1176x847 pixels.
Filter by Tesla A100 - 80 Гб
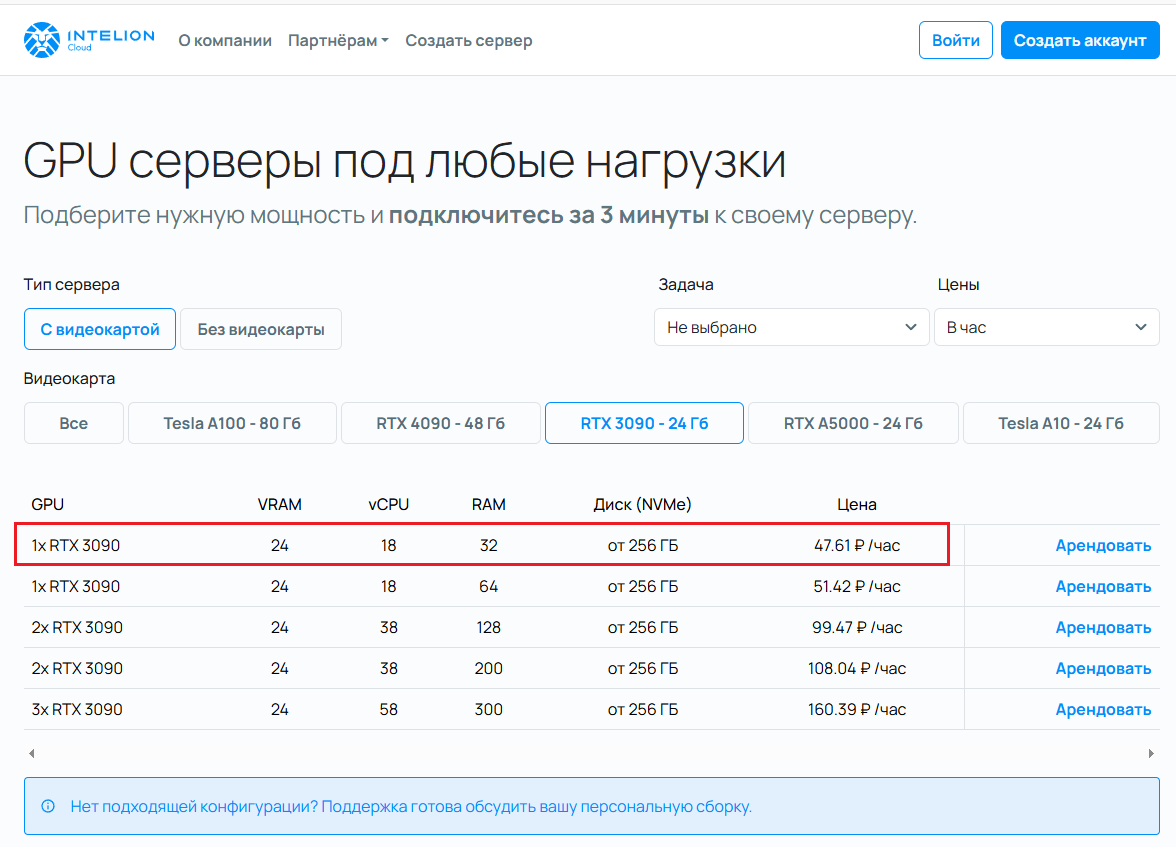[x=232, y=423]
